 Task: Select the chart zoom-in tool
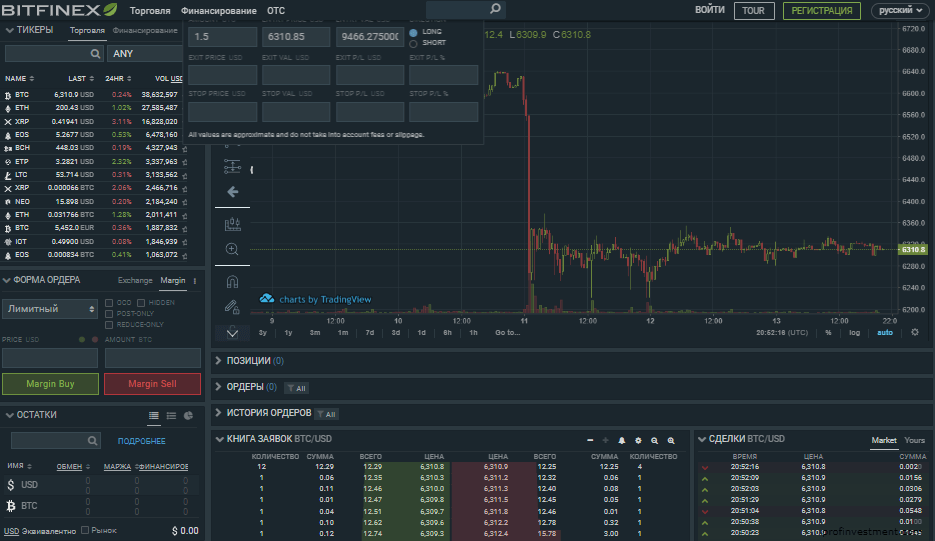pos(232,249)
